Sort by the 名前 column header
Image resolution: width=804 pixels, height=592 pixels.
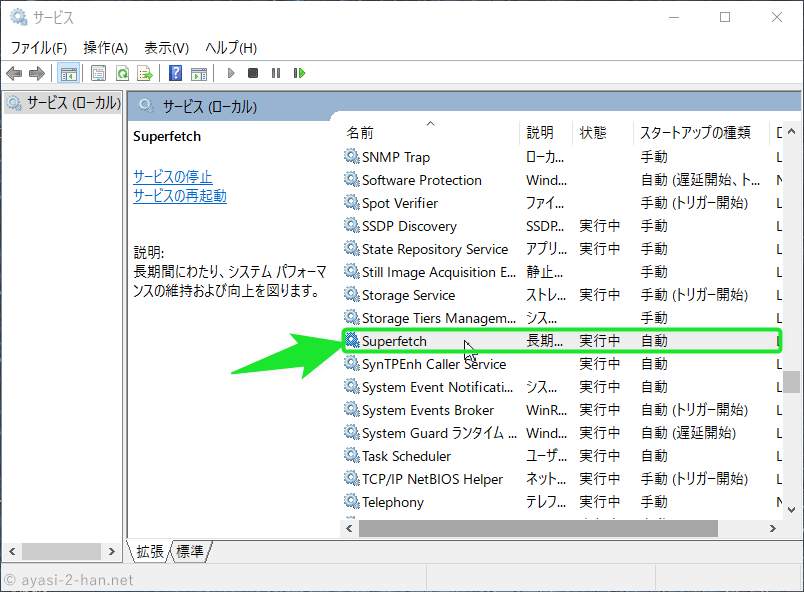coord(360,132)
